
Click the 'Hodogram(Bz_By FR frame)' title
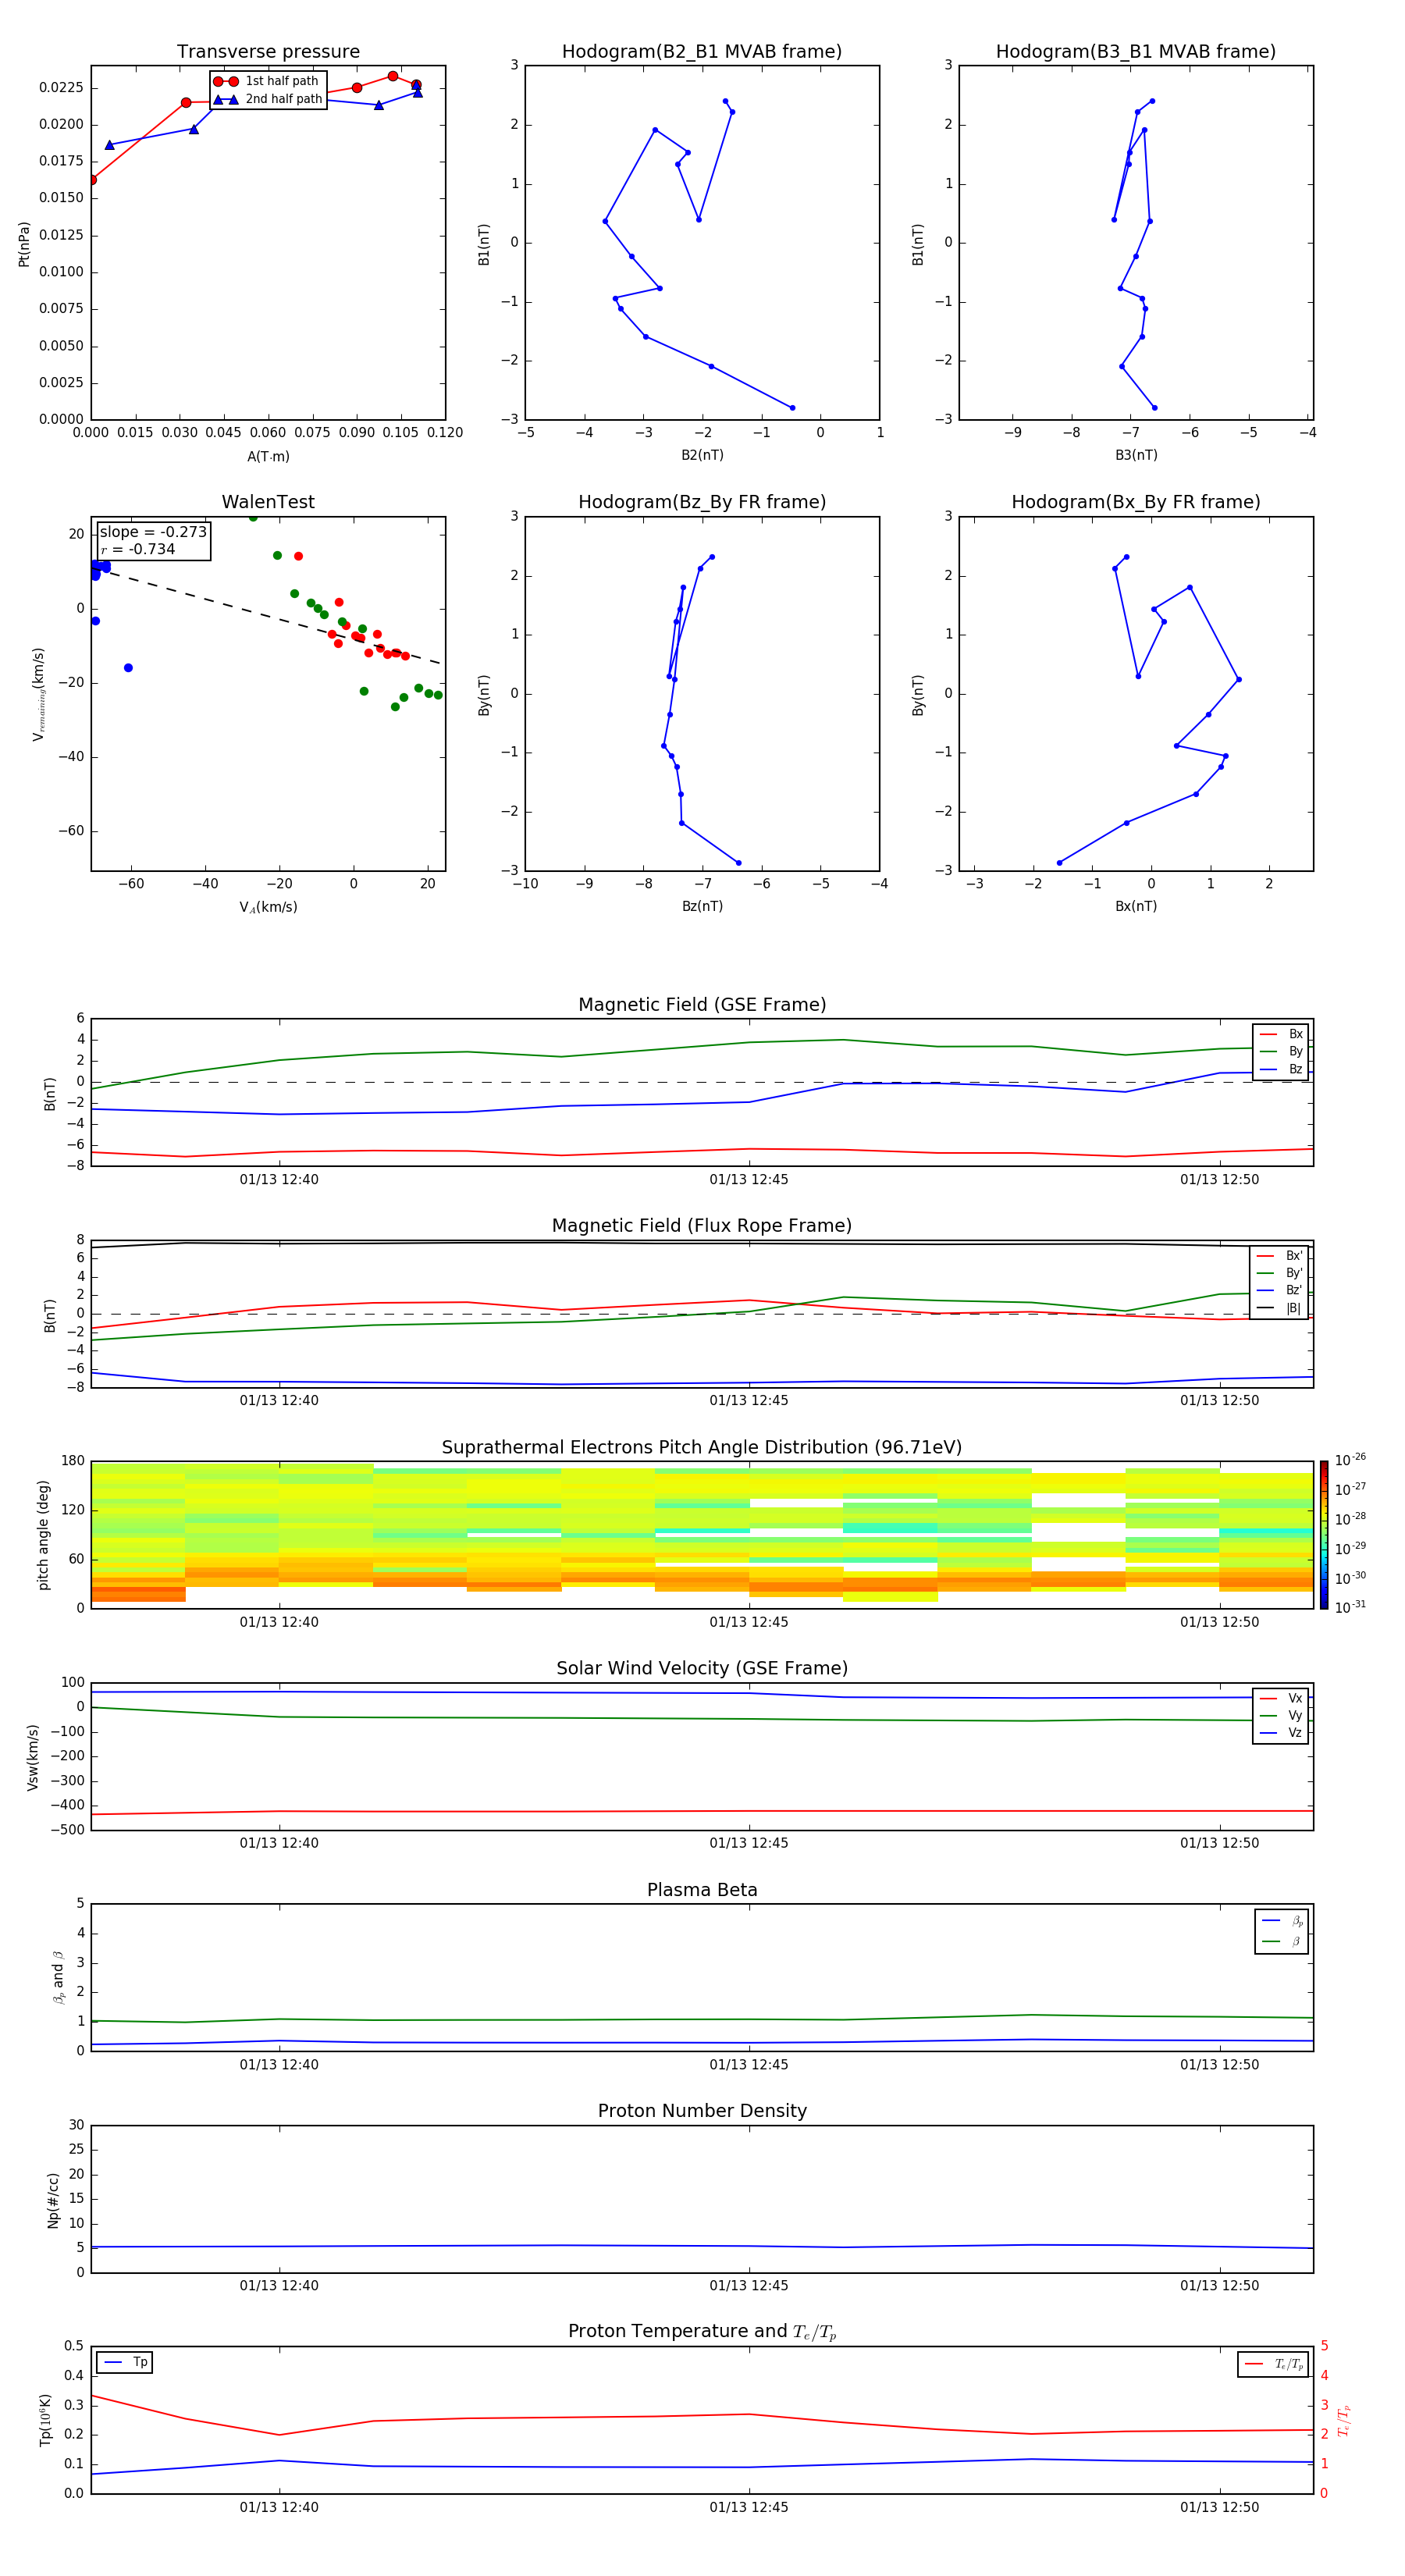coord(702,502)
